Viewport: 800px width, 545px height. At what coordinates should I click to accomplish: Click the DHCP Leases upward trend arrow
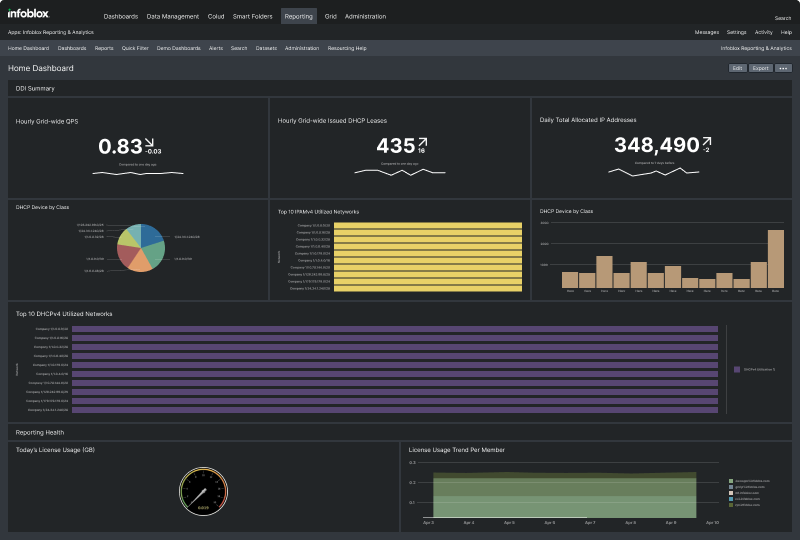point(422,143)
